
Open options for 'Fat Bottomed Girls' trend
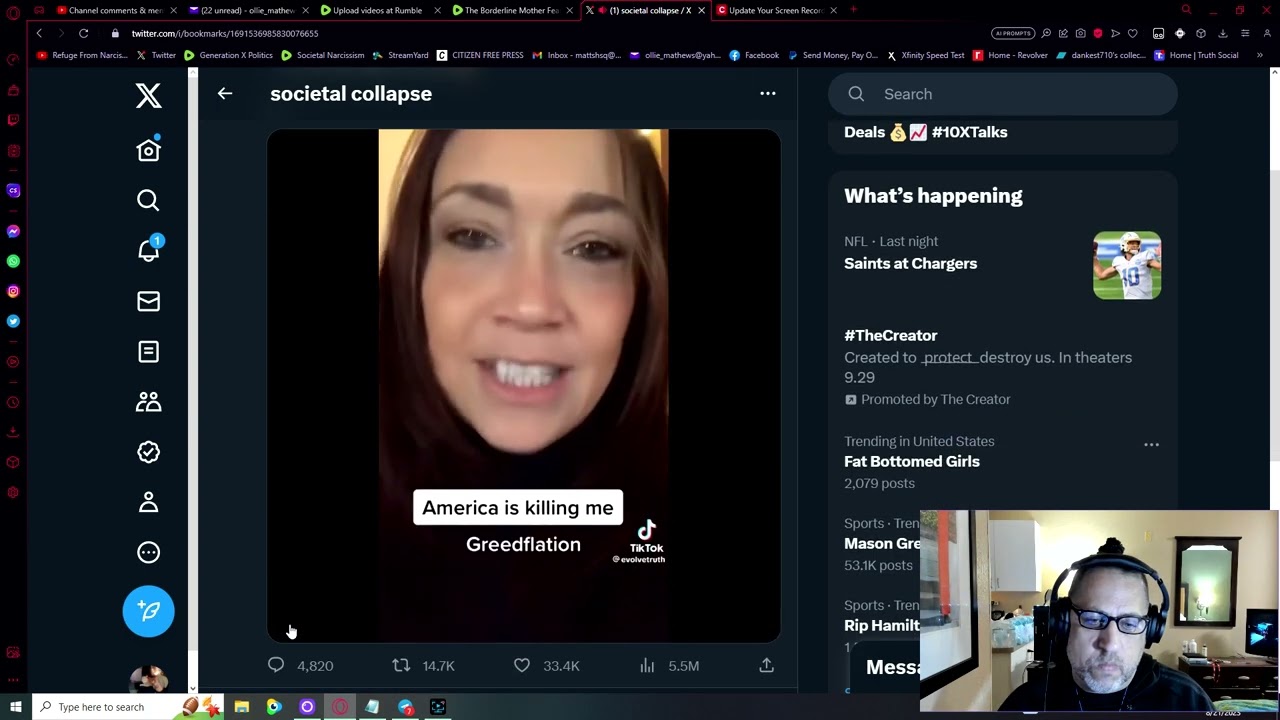point(1151,445)
